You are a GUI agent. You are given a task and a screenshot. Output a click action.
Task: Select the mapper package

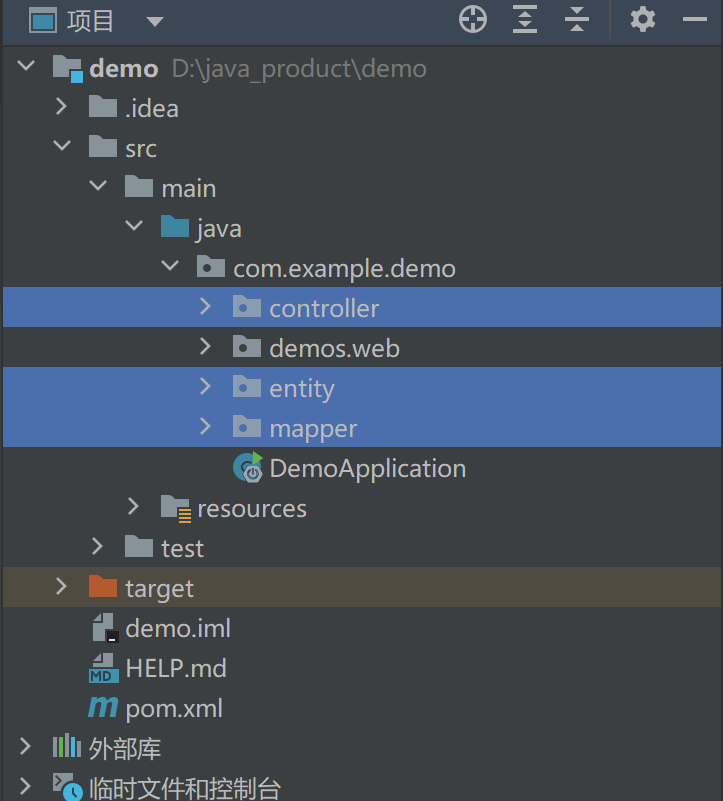312,427
